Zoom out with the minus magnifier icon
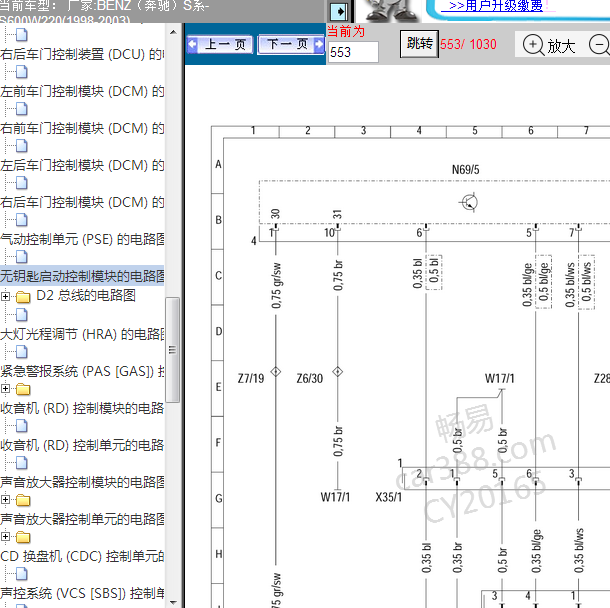The width and height of the screenshot is (610, 608). (x=599, y=45)
